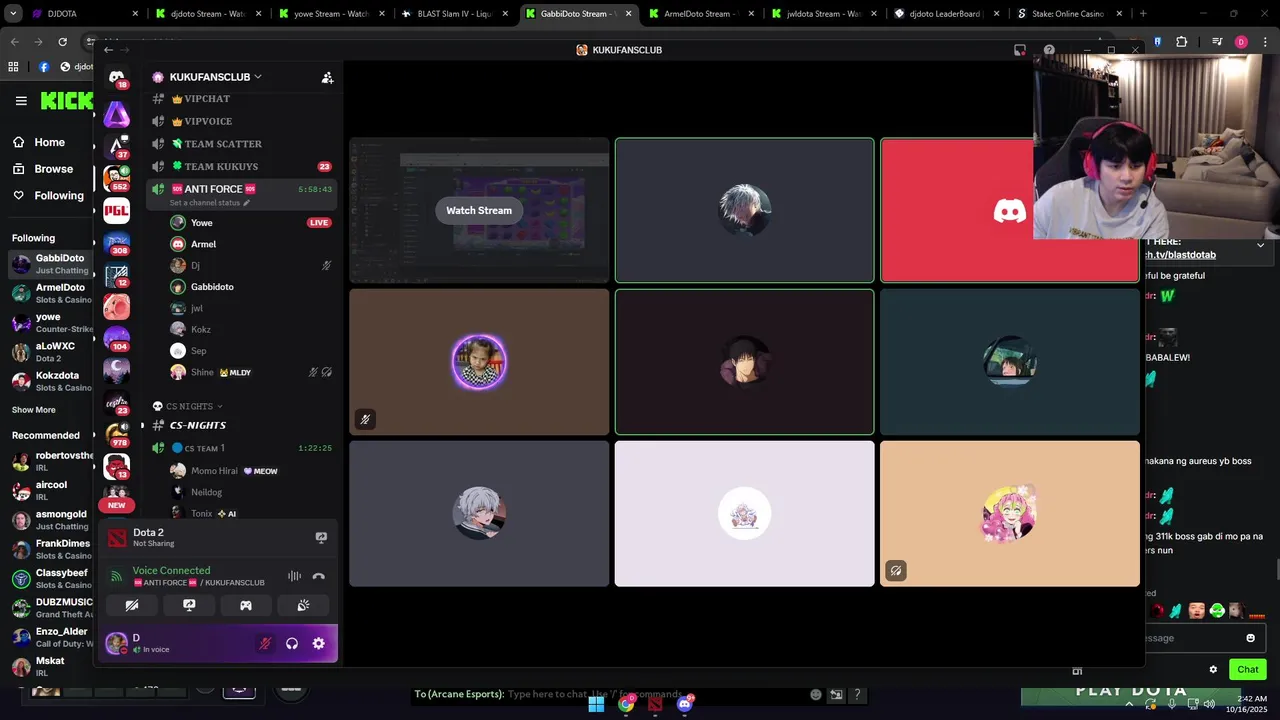The width and height of the screenshot is (1280, 720).
Task: Click Discord back navigation arrow
Action: tap(109, 50)
